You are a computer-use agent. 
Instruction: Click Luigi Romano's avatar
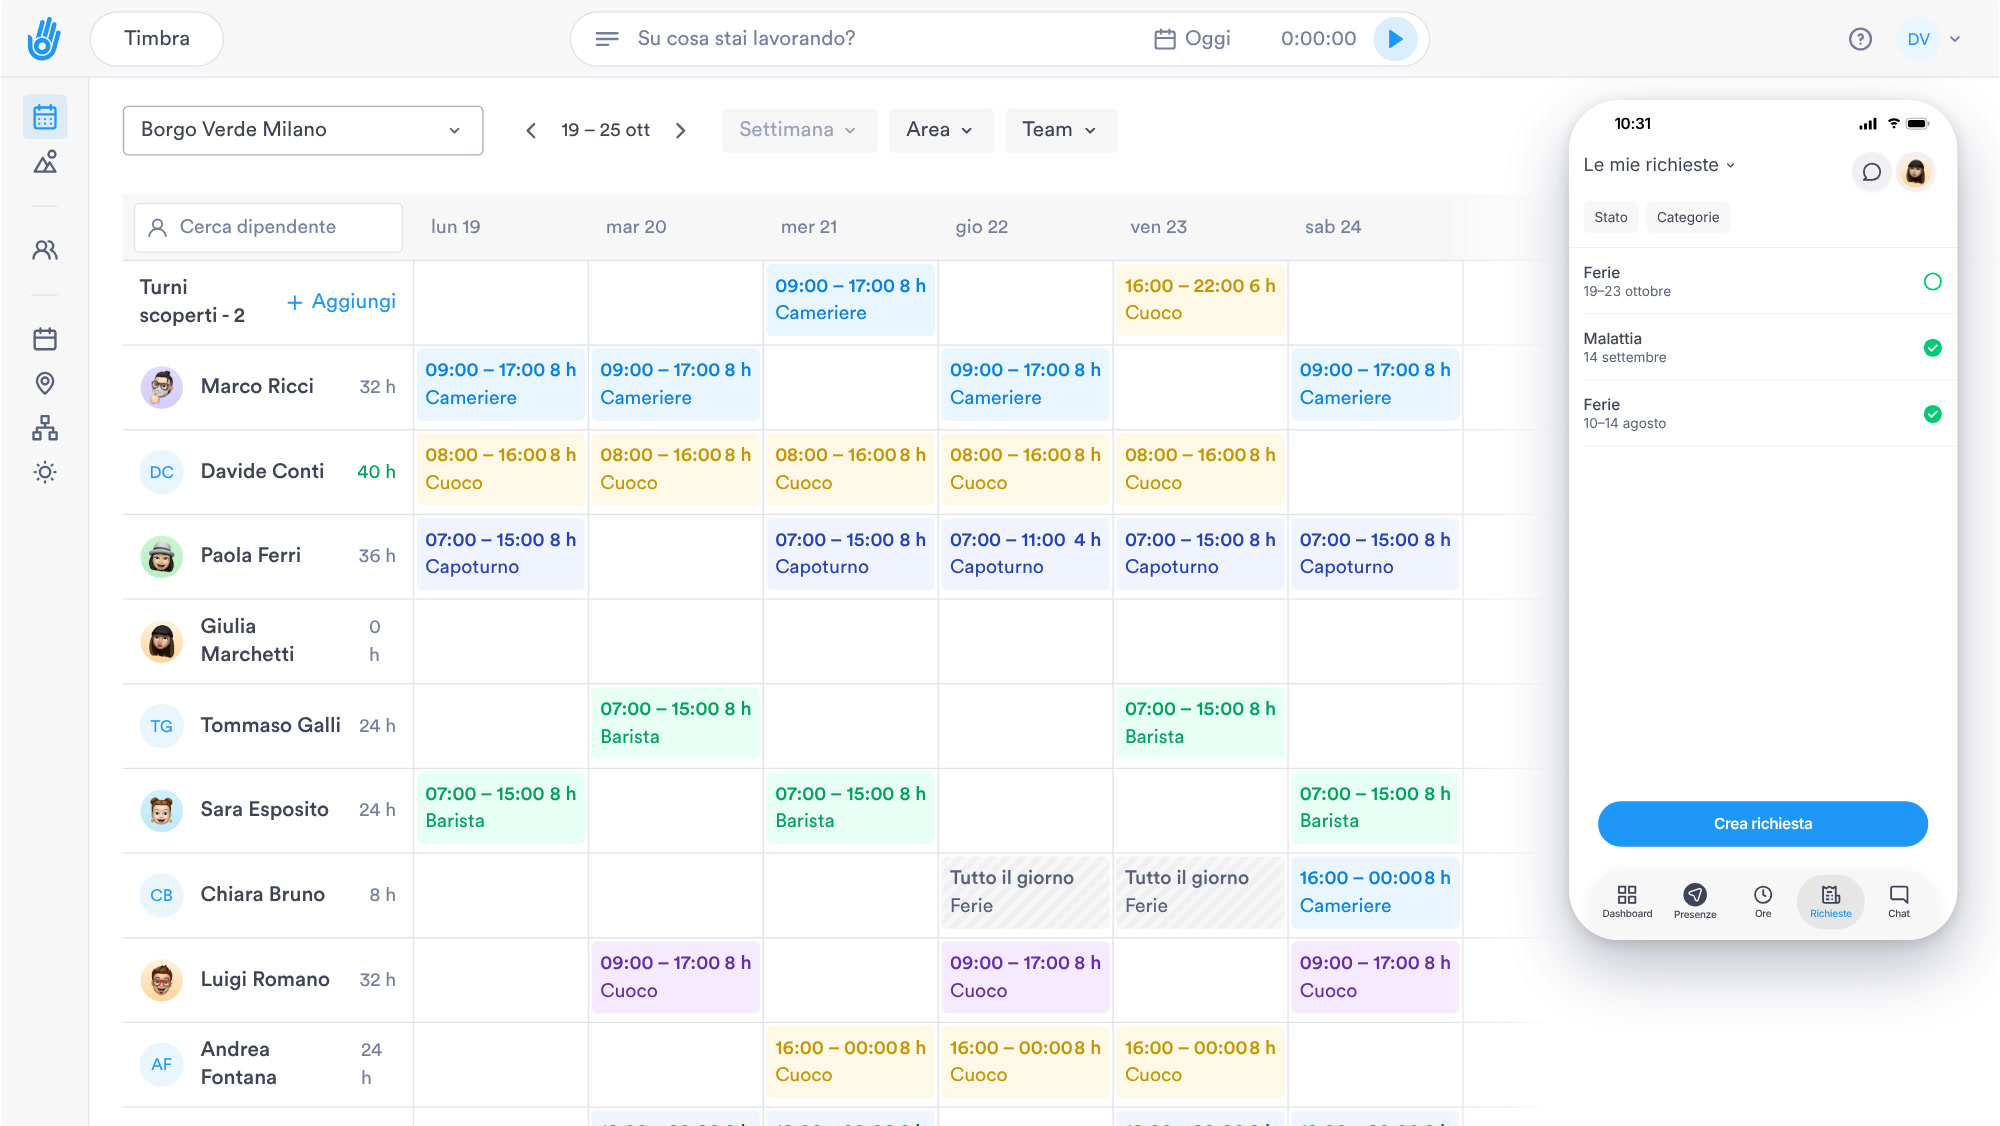(161, 980)
